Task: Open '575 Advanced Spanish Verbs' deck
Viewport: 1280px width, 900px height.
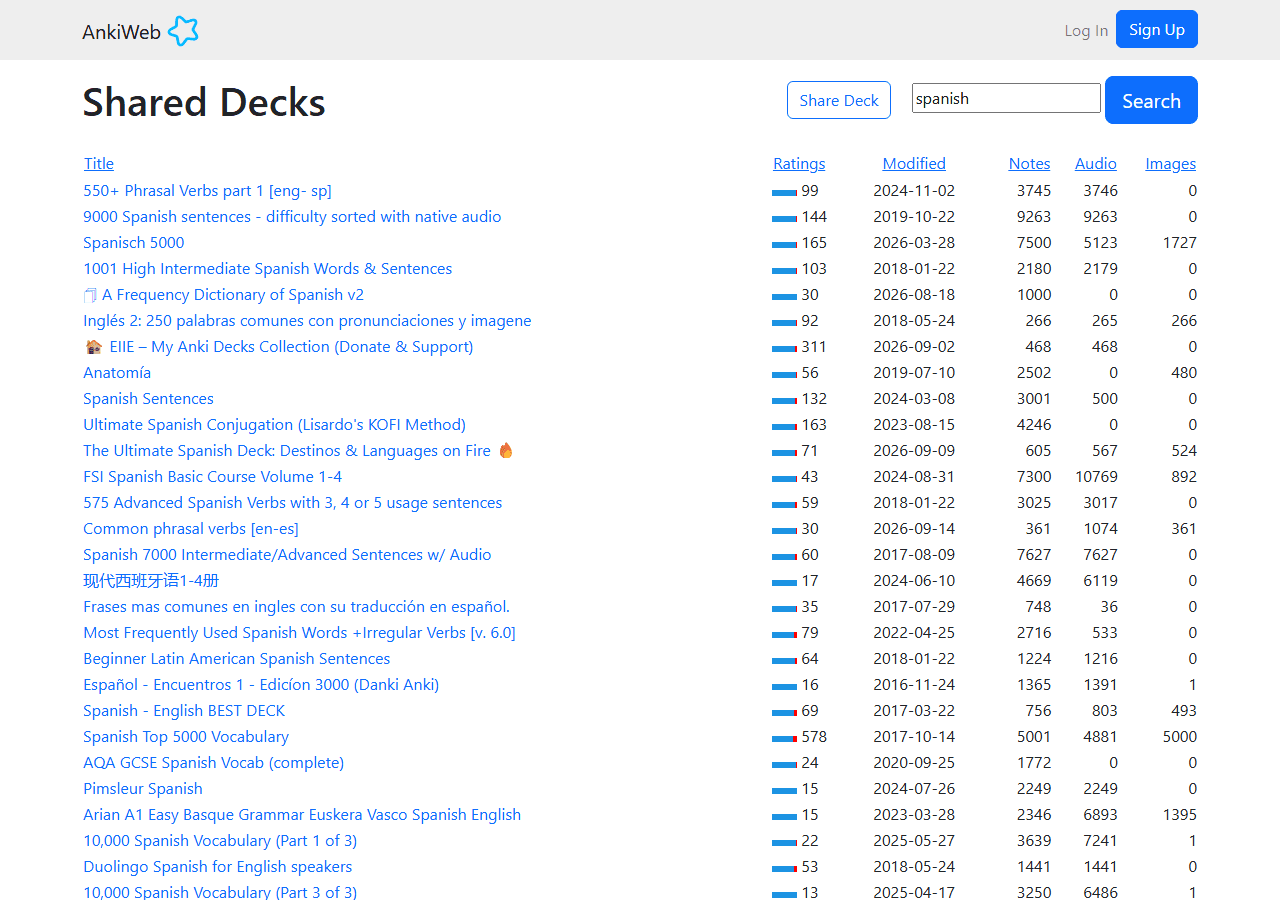Action: (292, 502)
